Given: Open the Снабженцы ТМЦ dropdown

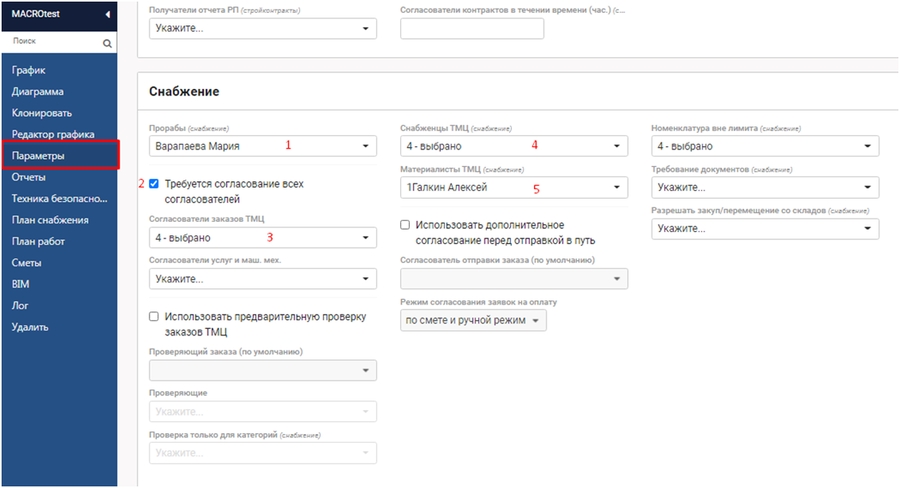Looking at the screenshot, I should (513, 146).
